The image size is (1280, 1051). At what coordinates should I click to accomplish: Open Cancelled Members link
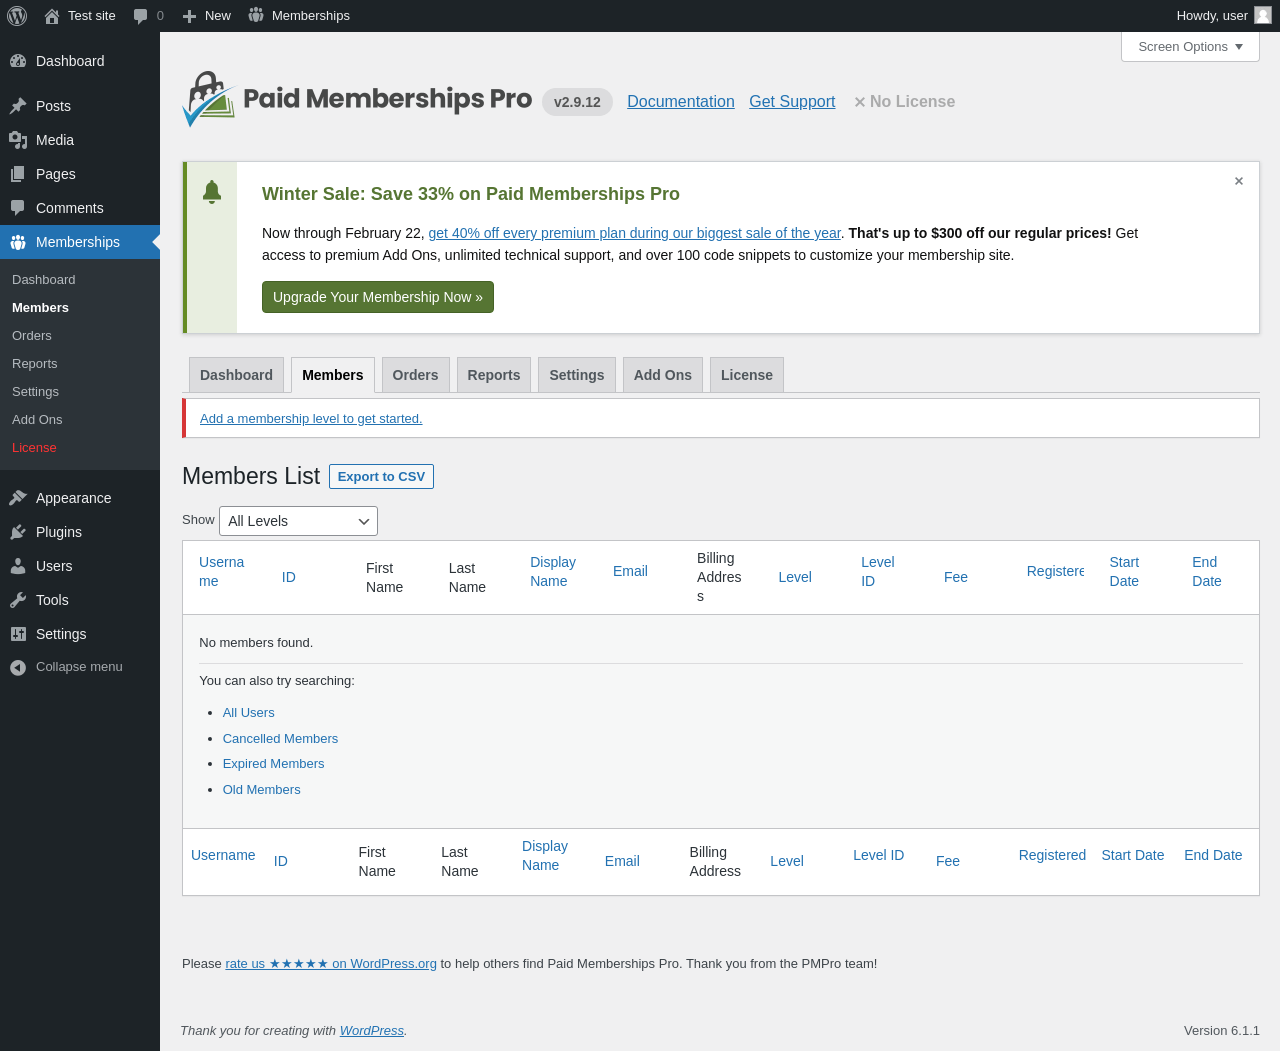280,739
